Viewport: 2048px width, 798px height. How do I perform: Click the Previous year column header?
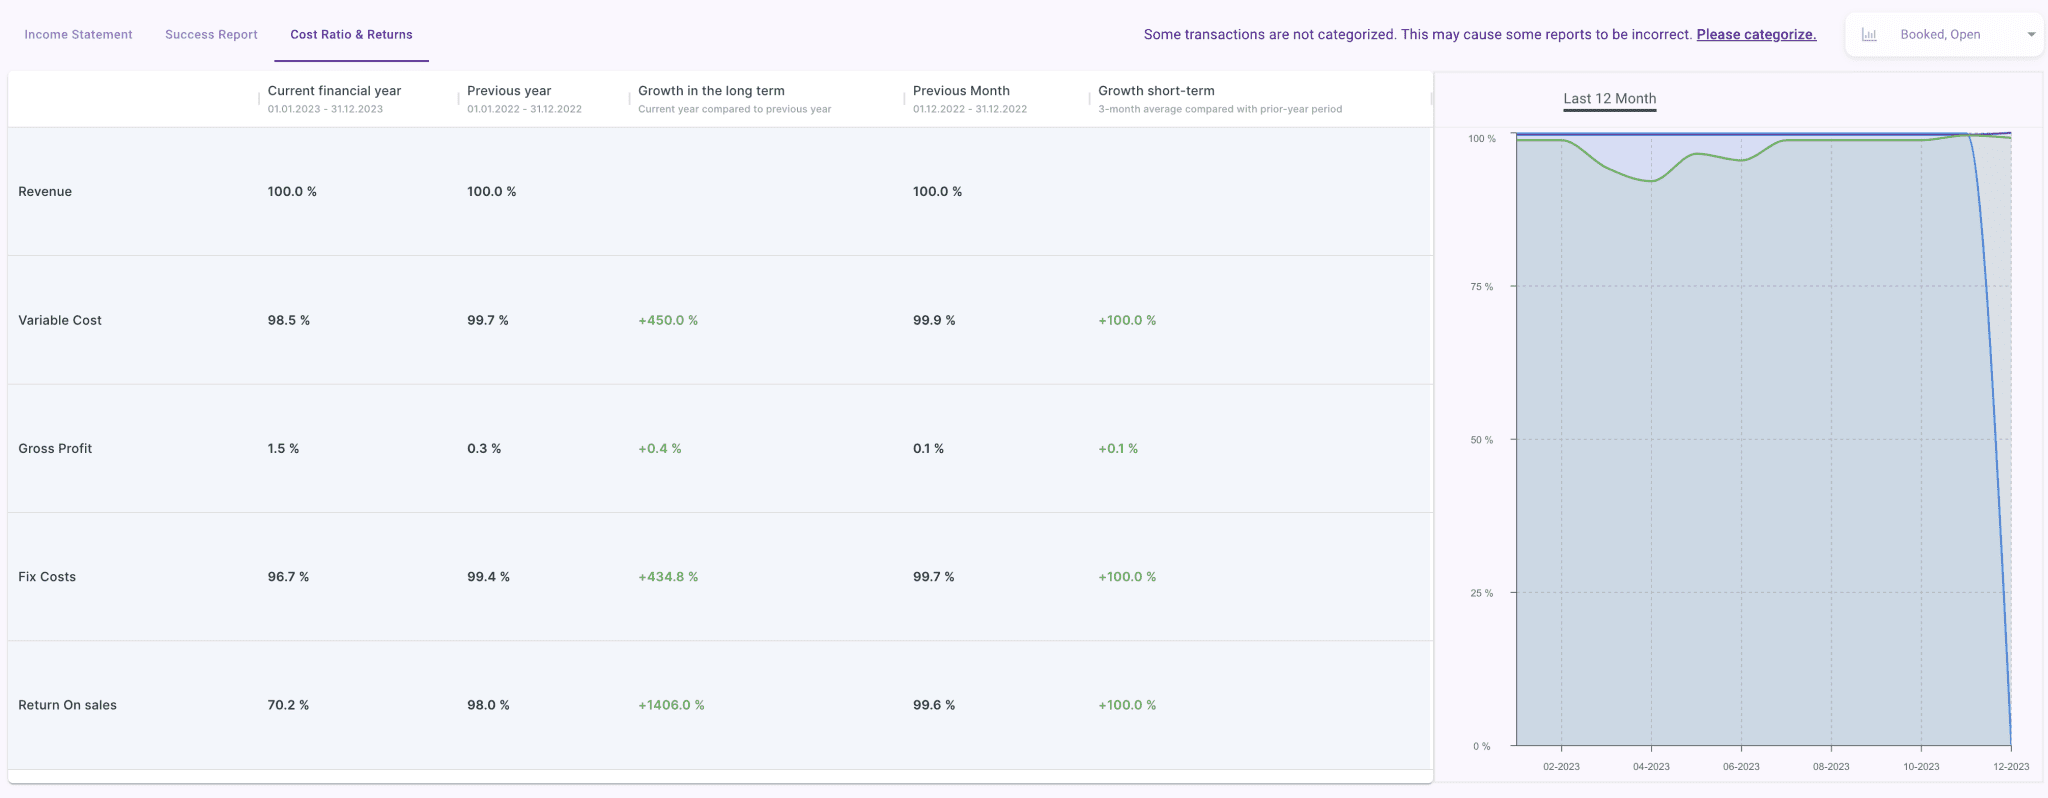[509, 91]
